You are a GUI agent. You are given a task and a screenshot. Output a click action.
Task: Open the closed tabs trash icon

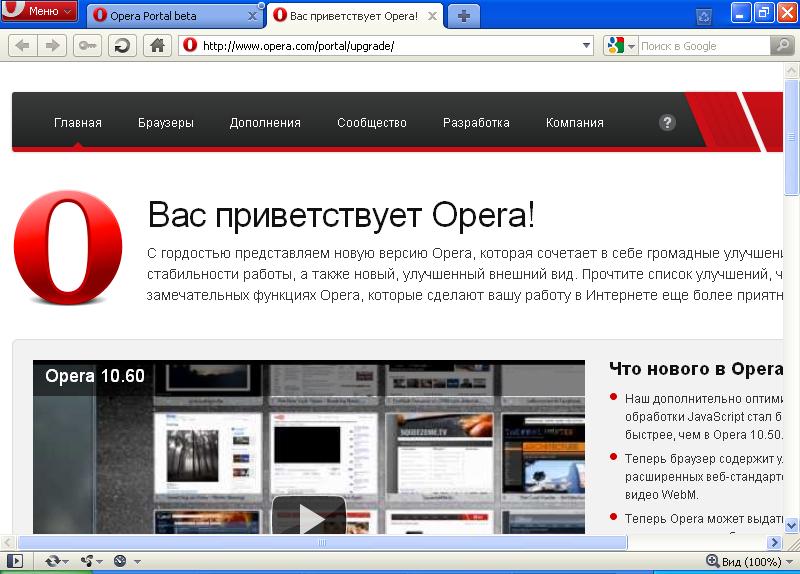704,17
